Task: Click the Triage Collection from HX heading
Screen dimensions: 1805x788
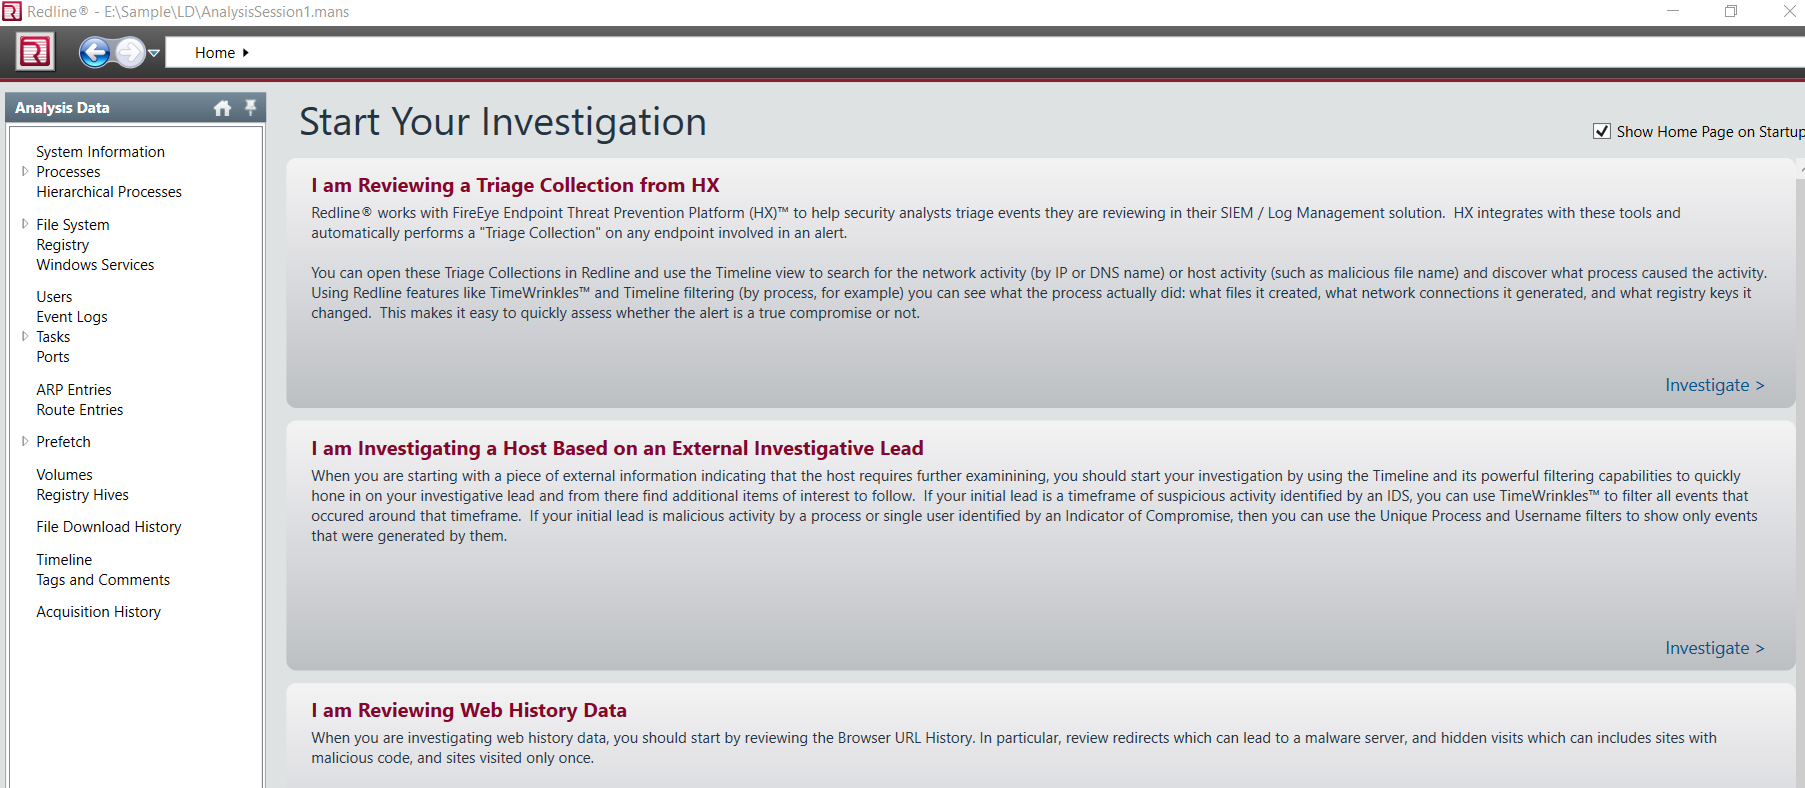Action: [515, 185]
